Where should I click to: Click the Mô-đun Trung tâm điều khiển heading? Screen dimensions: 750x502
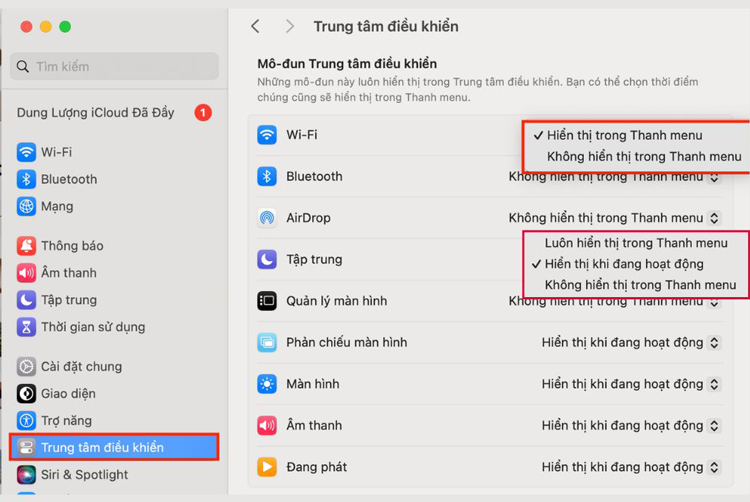[347, 64]
